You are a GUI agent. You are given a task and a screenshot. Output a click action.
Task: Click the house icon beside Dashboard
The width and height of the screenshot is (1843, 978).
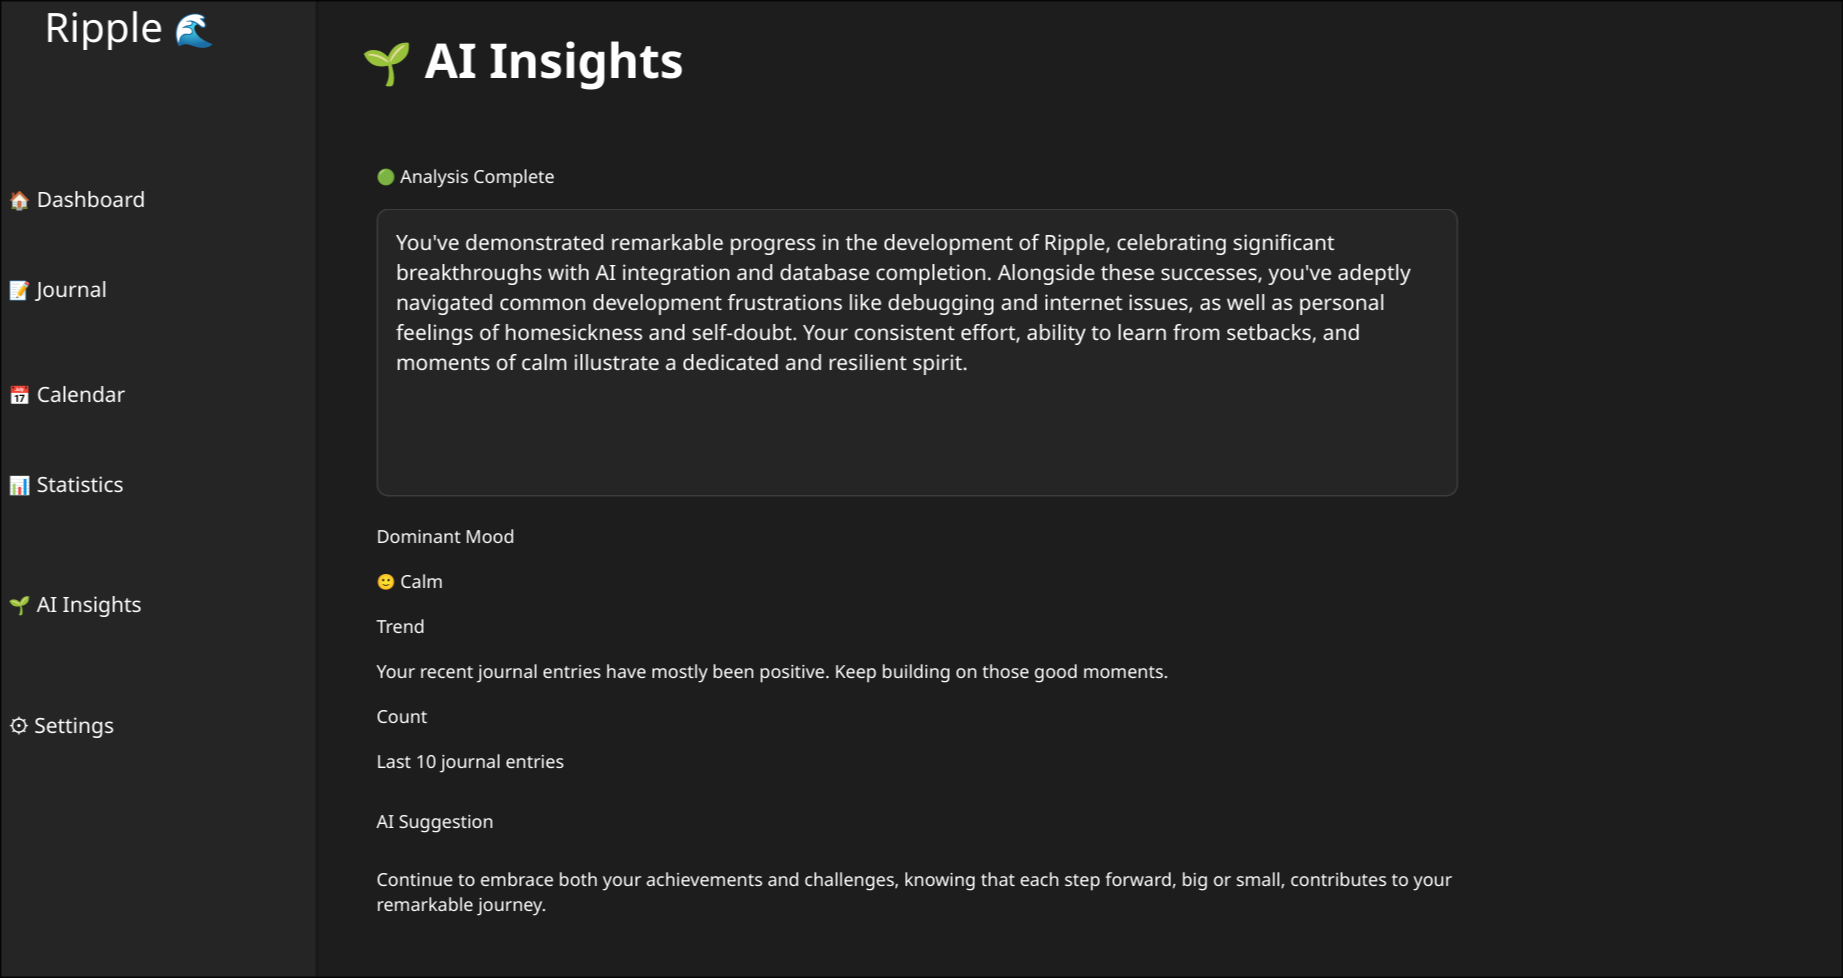[19, 201]
